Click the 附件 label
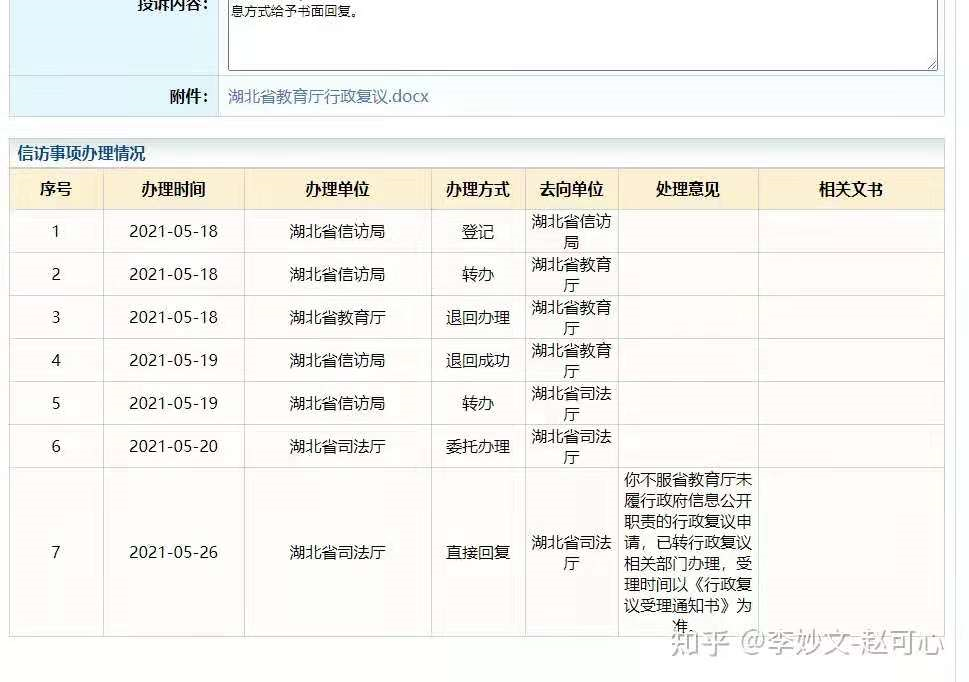The image size is (969, 682). (x=188, y=96)
